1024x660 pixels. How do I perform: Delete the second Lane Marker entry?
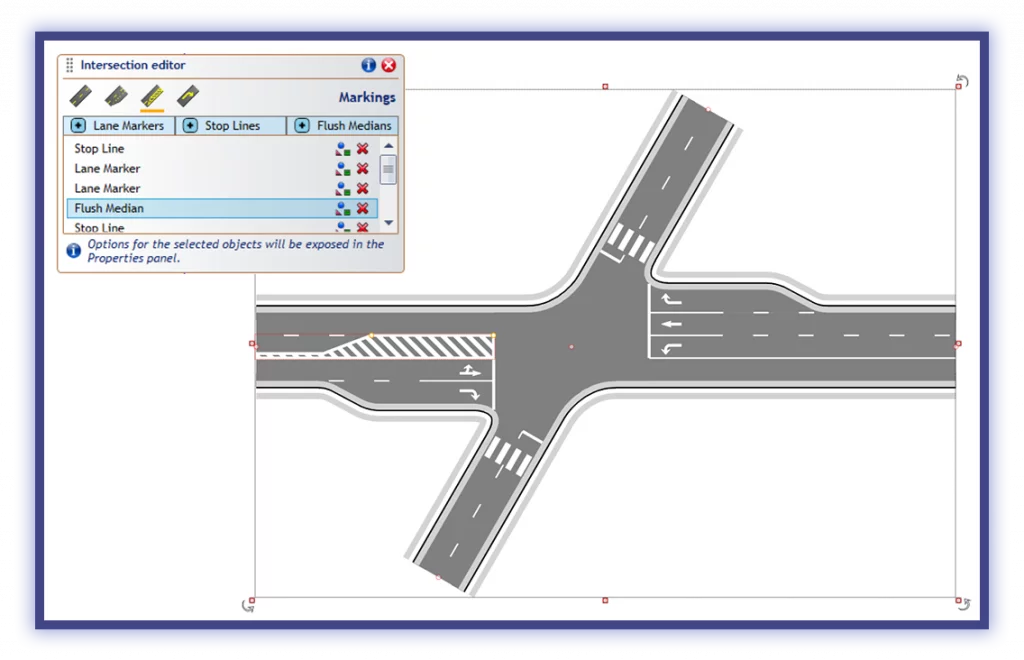pos(362,188)
